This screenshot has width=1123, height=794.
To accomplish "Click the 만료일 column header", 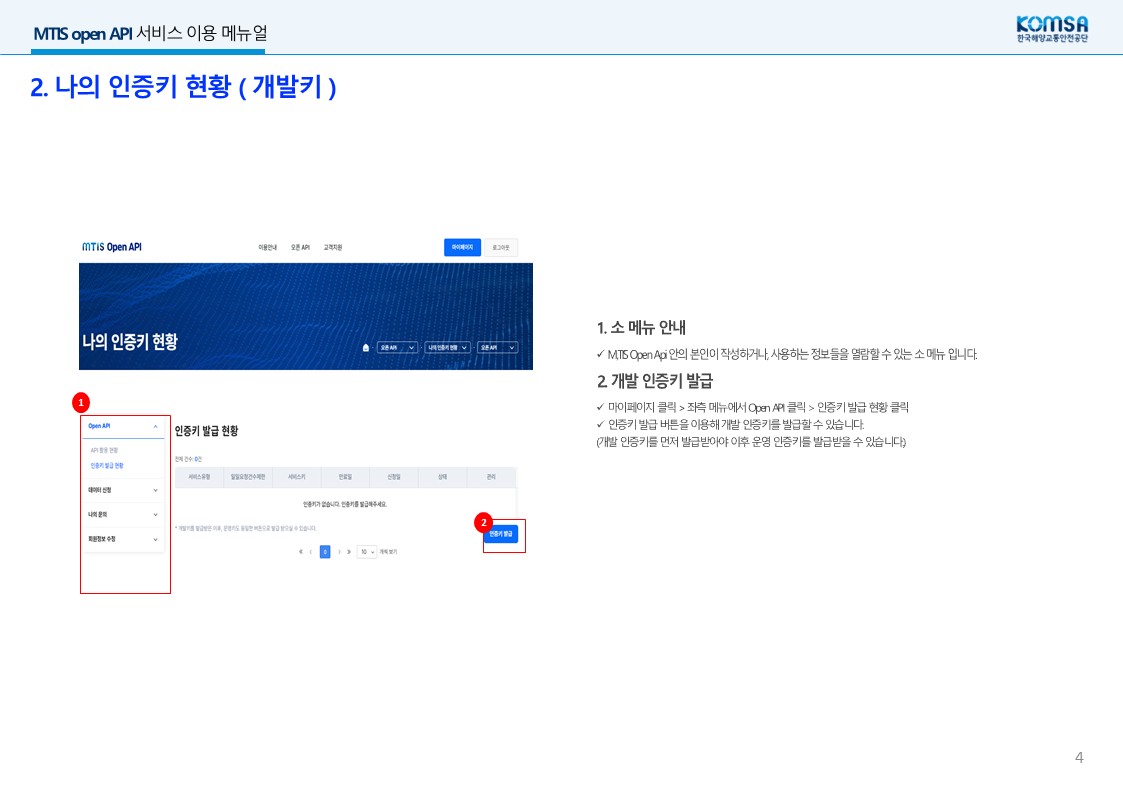I will click(x=345, y=477).
